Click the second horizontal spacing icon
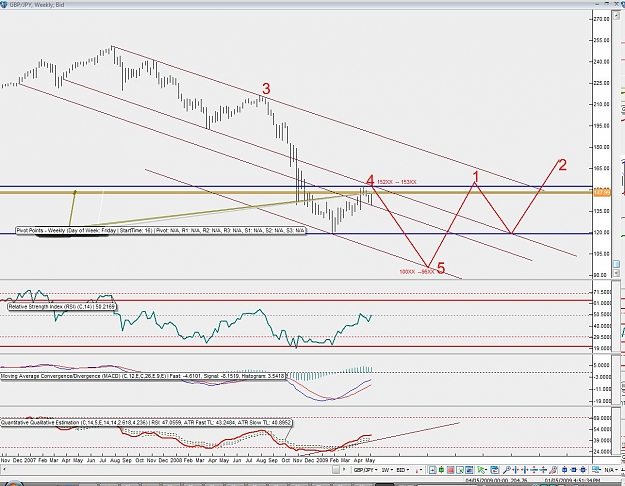The height and width of the screenshot is (486, 625). pos(525,470)
